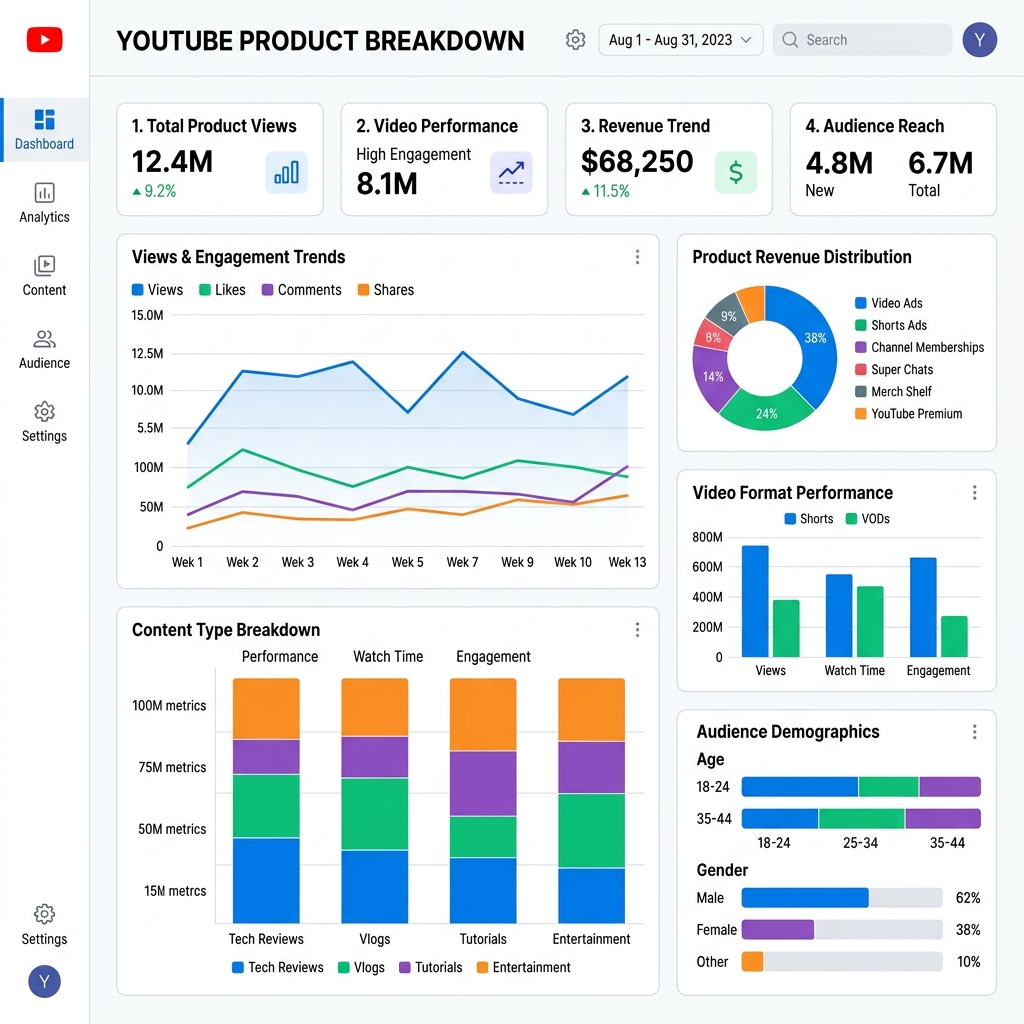Select the 14% purple donut segment

click(712, 377)
